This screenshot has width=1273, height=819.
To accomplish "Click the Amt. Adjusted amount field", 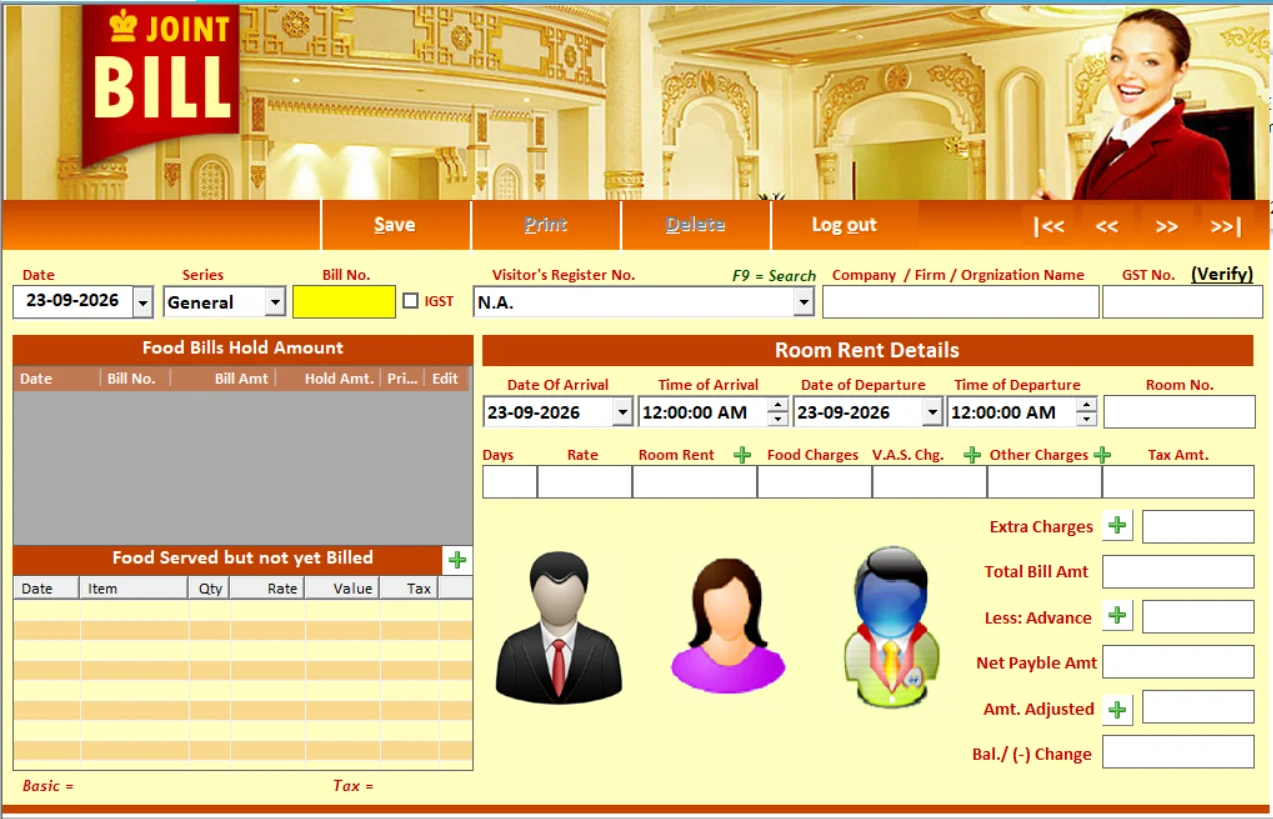I will point(1198,707).
